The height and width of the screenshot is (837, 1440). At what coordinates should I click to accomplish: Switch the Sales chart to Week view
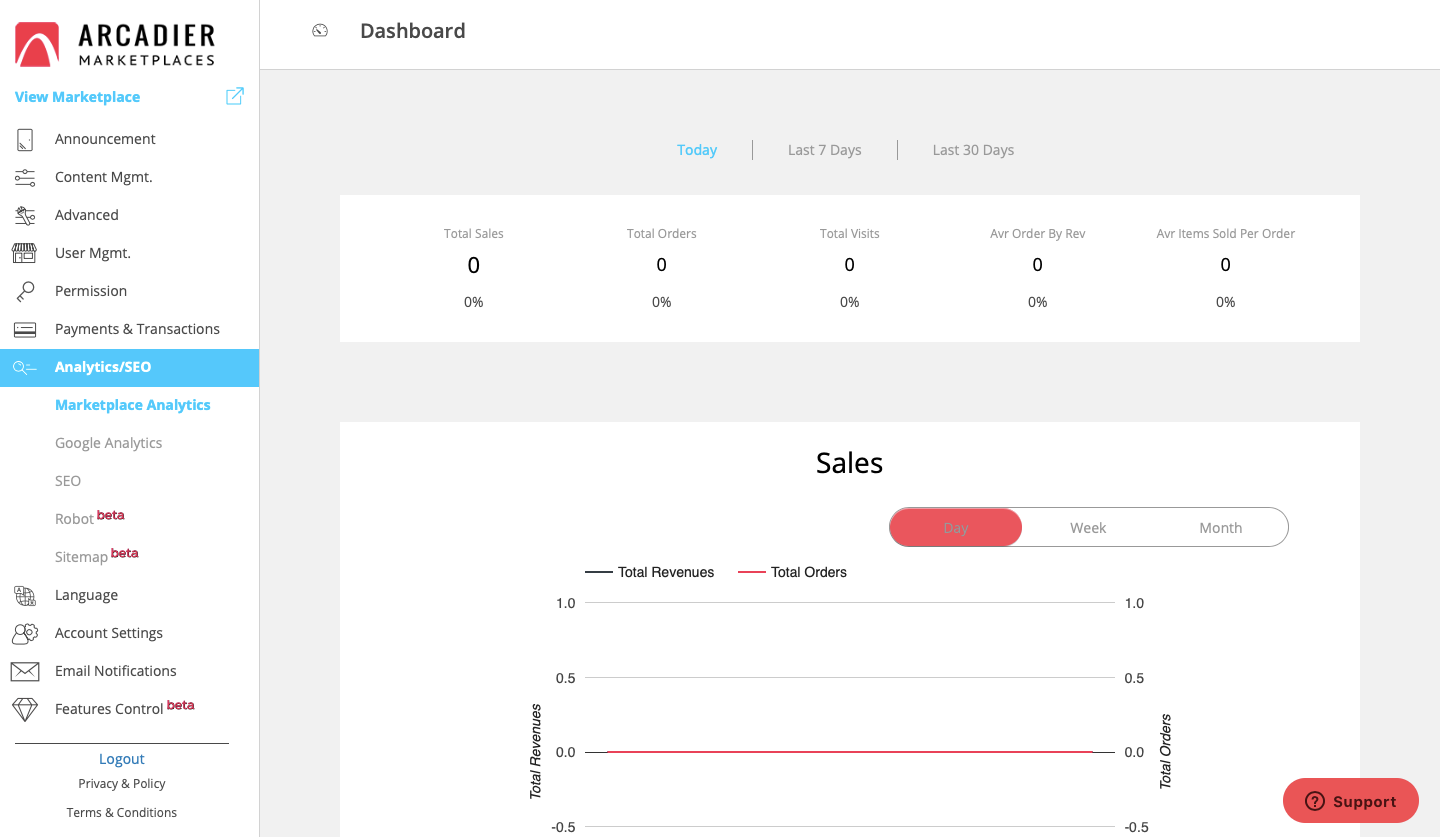[1088, 527]
